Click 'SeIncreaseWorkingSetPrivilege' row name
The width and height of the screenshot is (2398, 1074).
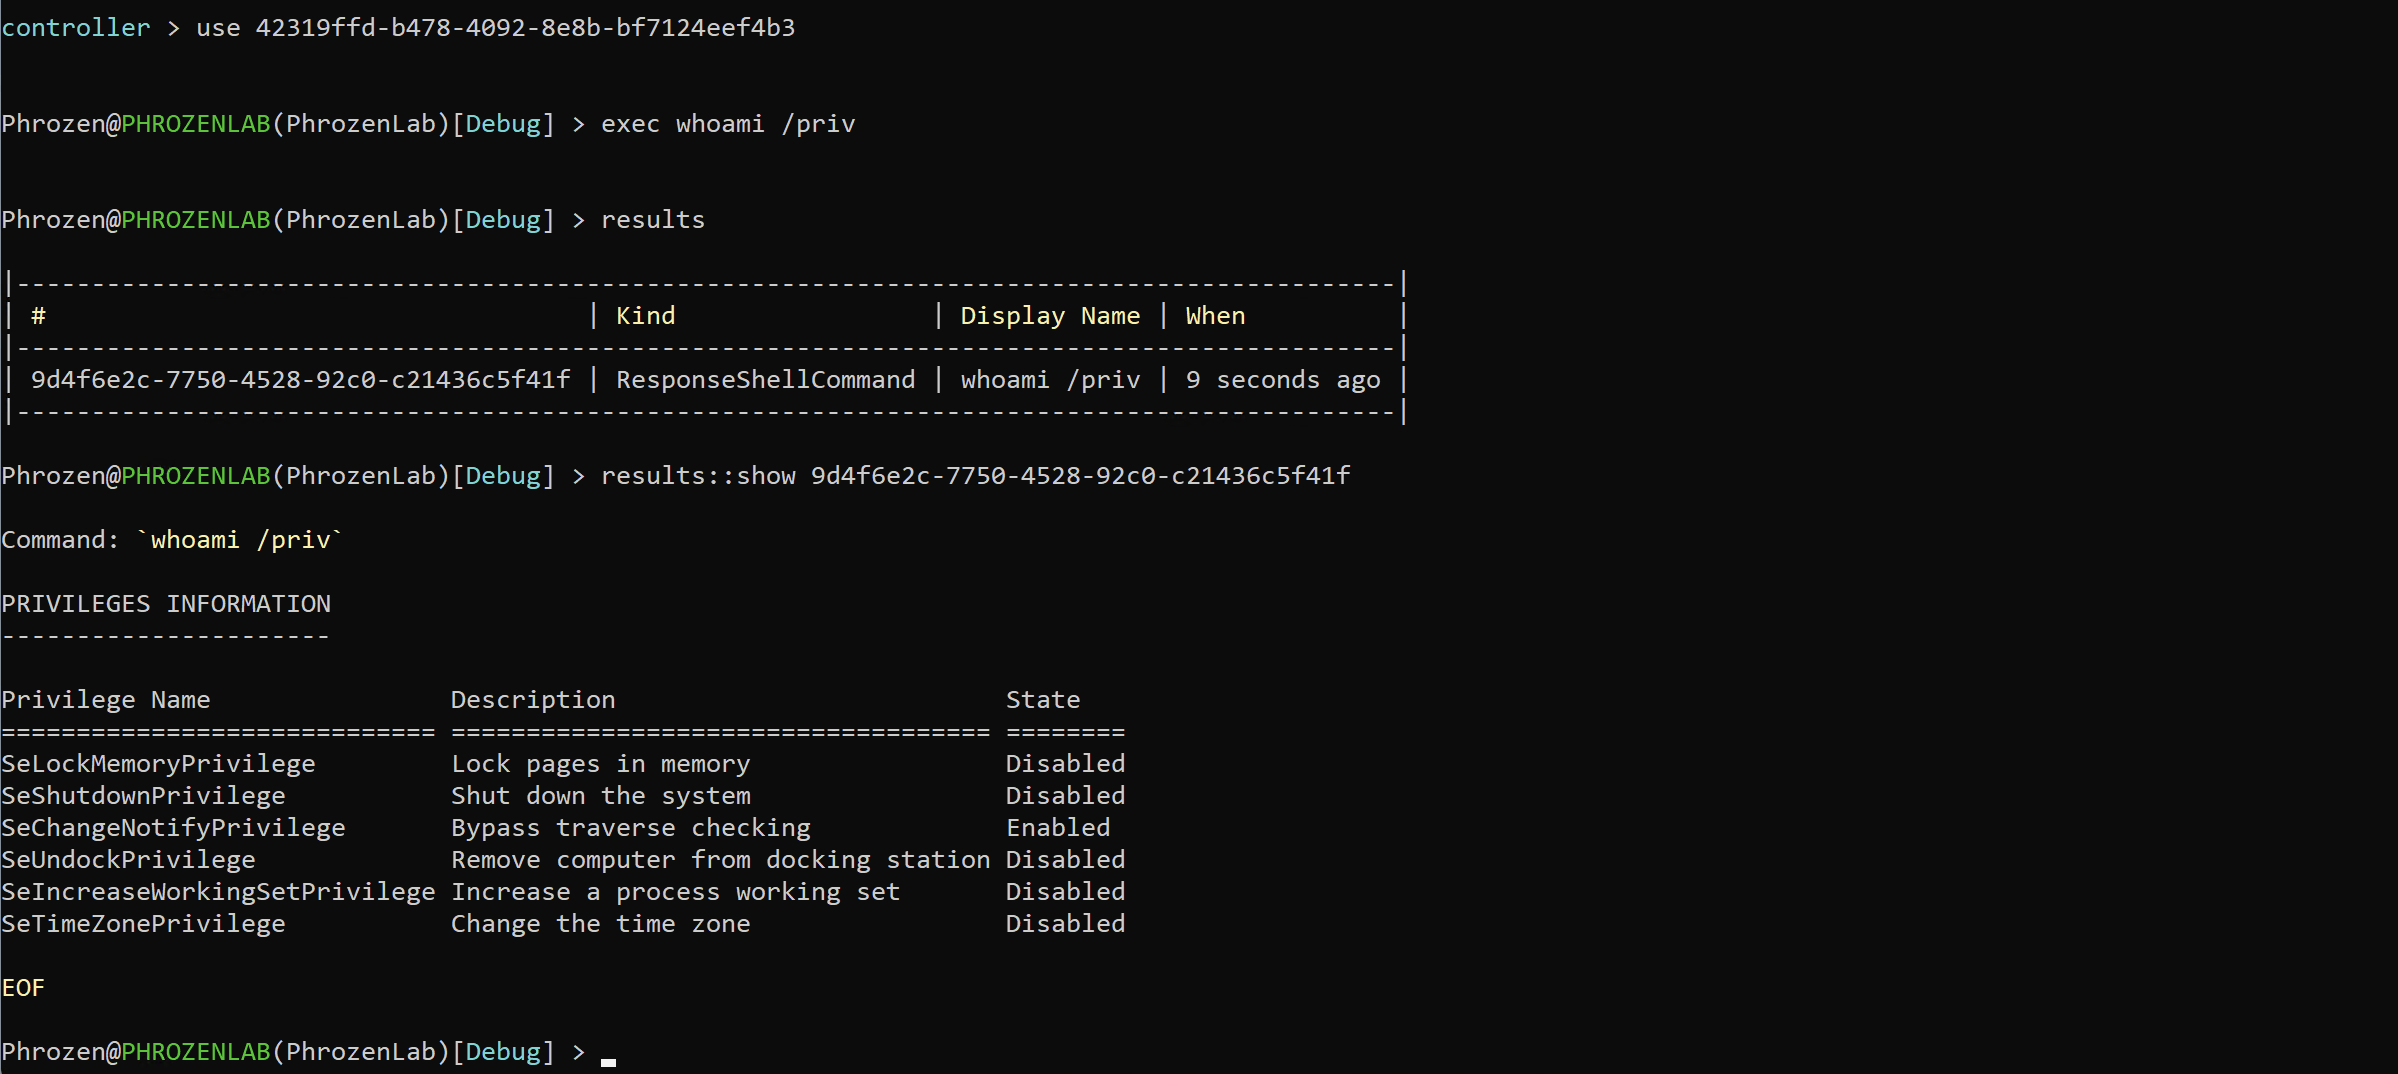click(218, 892)
